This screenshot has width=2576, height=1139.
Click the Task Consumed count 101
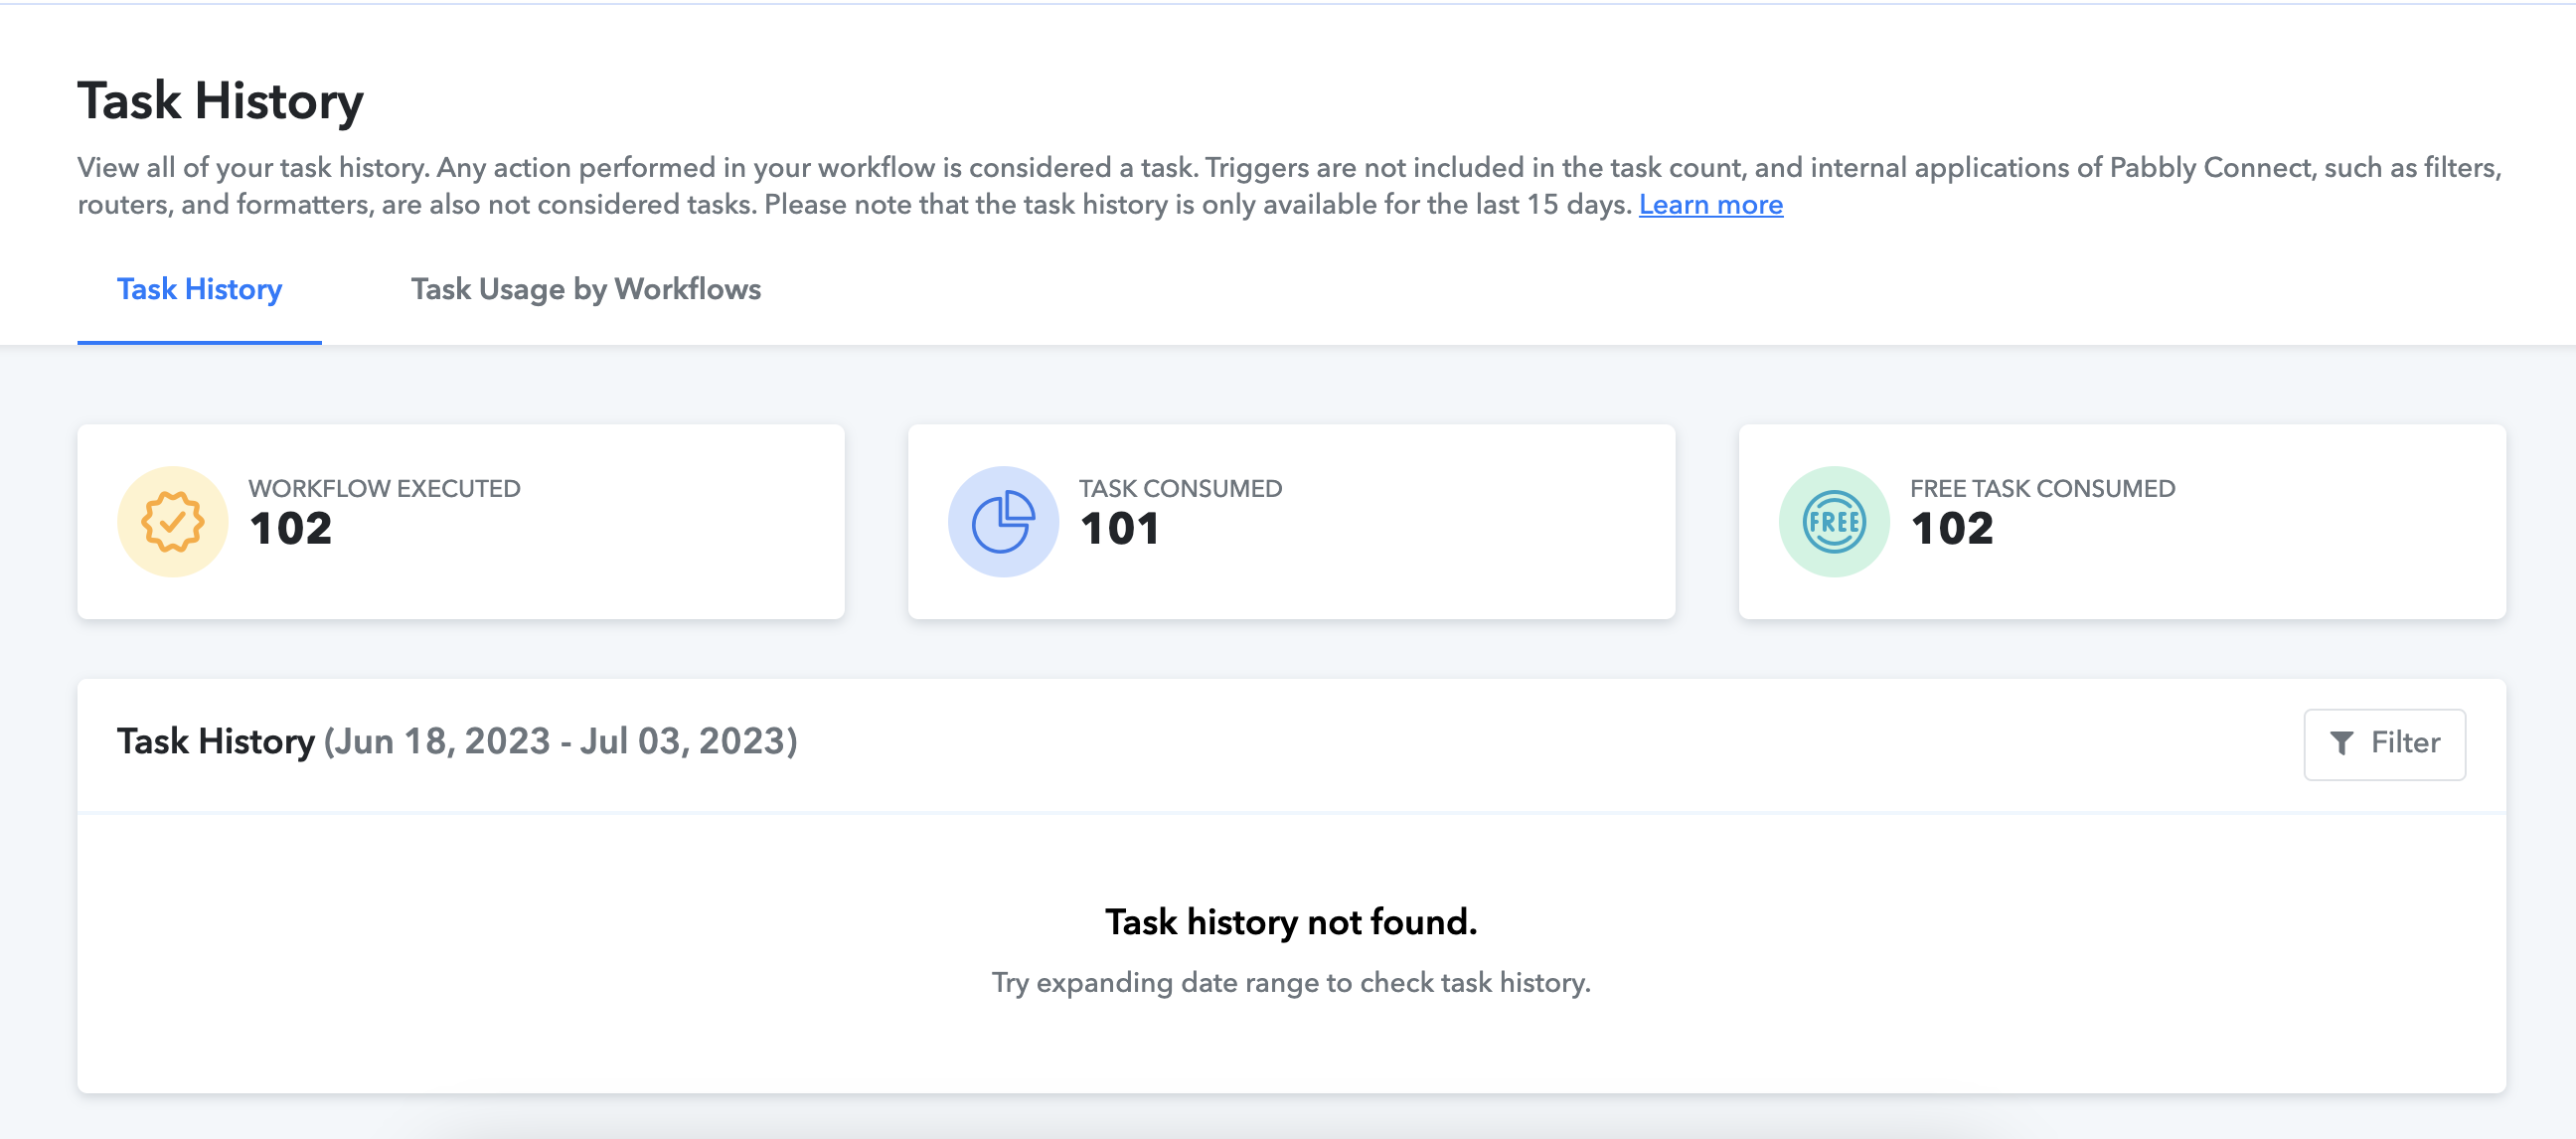pyautogui.click(x=1119, y=529)
